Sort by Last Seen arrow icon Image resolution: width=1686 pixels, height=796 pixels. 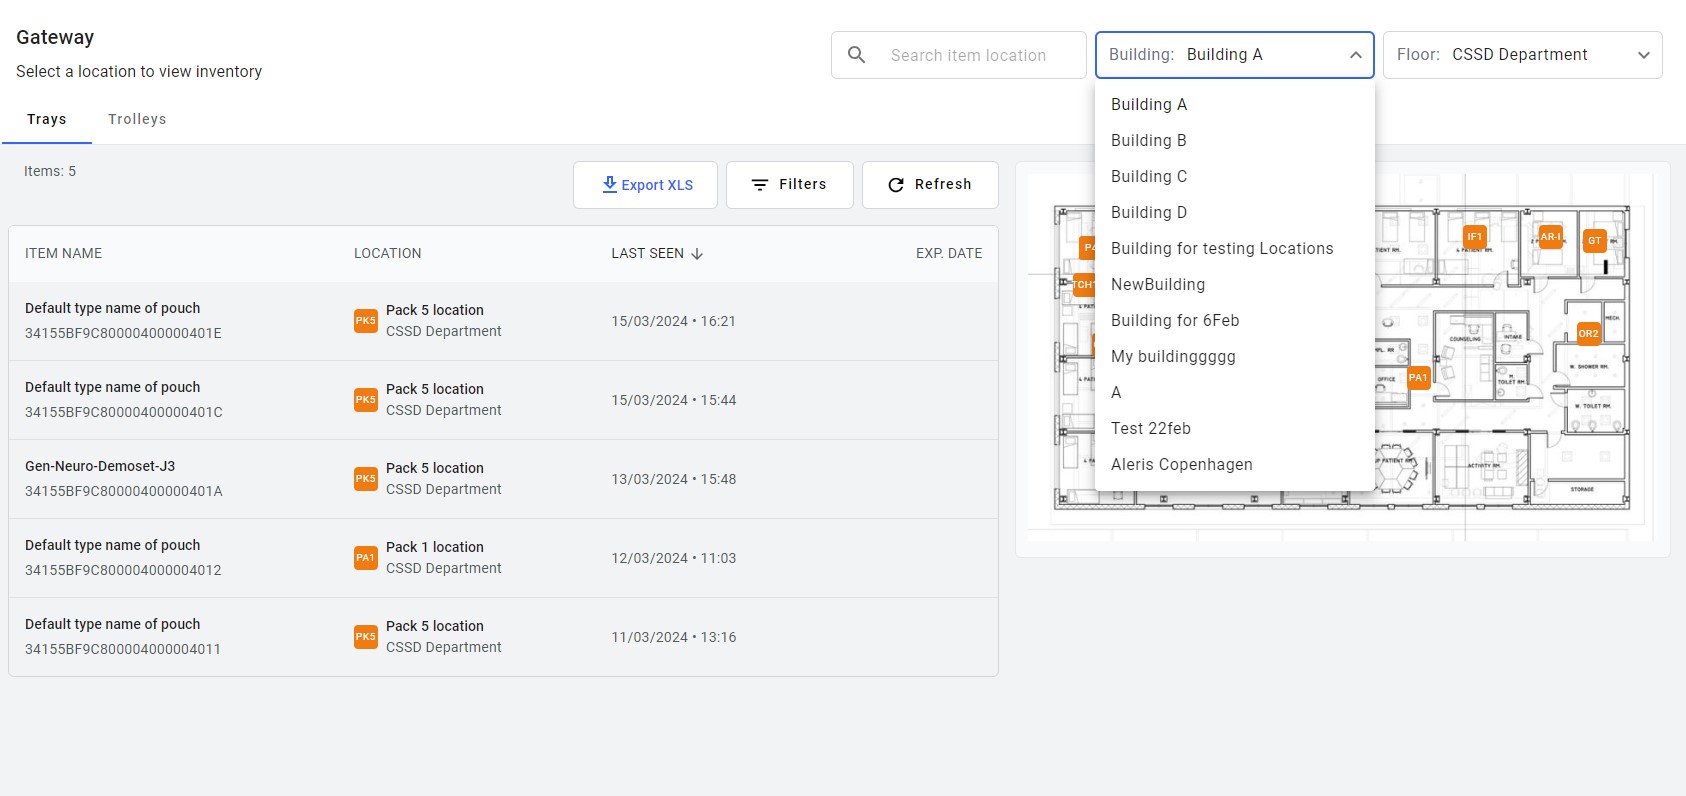point(697,254)
